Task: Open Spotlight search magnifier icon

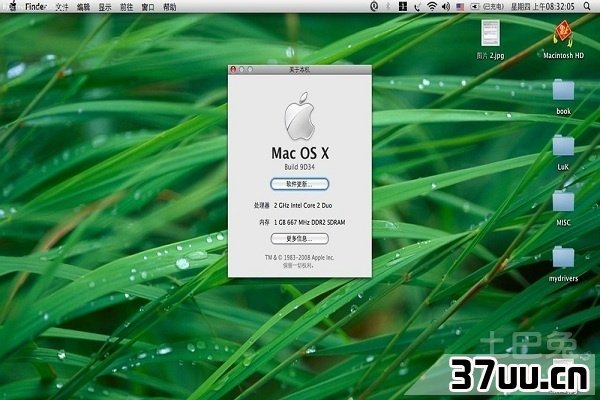Action: click(587, 6)
